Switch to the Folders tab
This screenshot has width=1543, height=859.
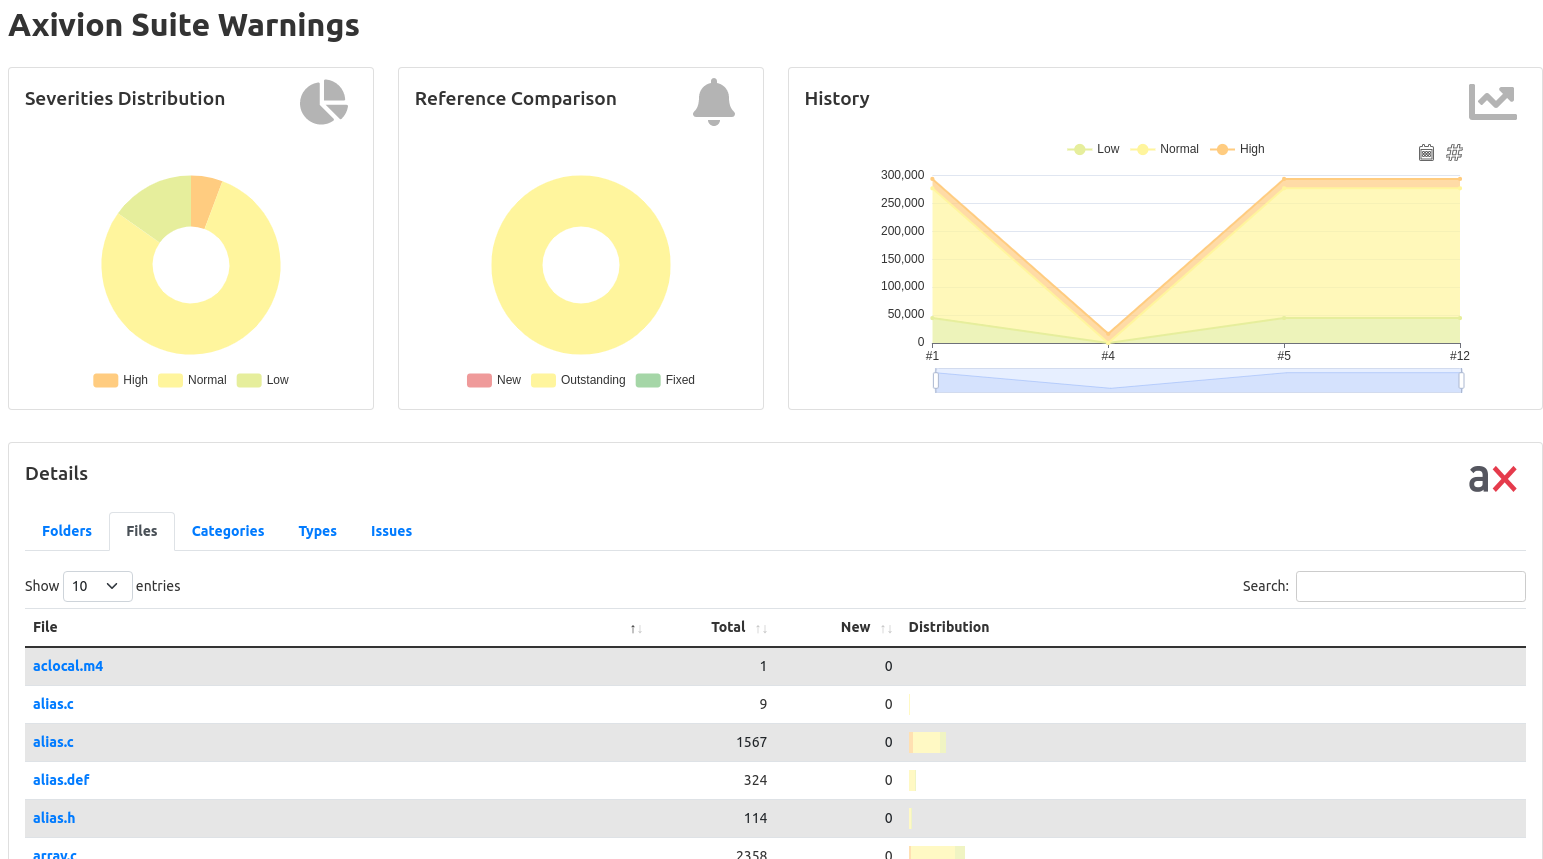(x=67, y=531)
